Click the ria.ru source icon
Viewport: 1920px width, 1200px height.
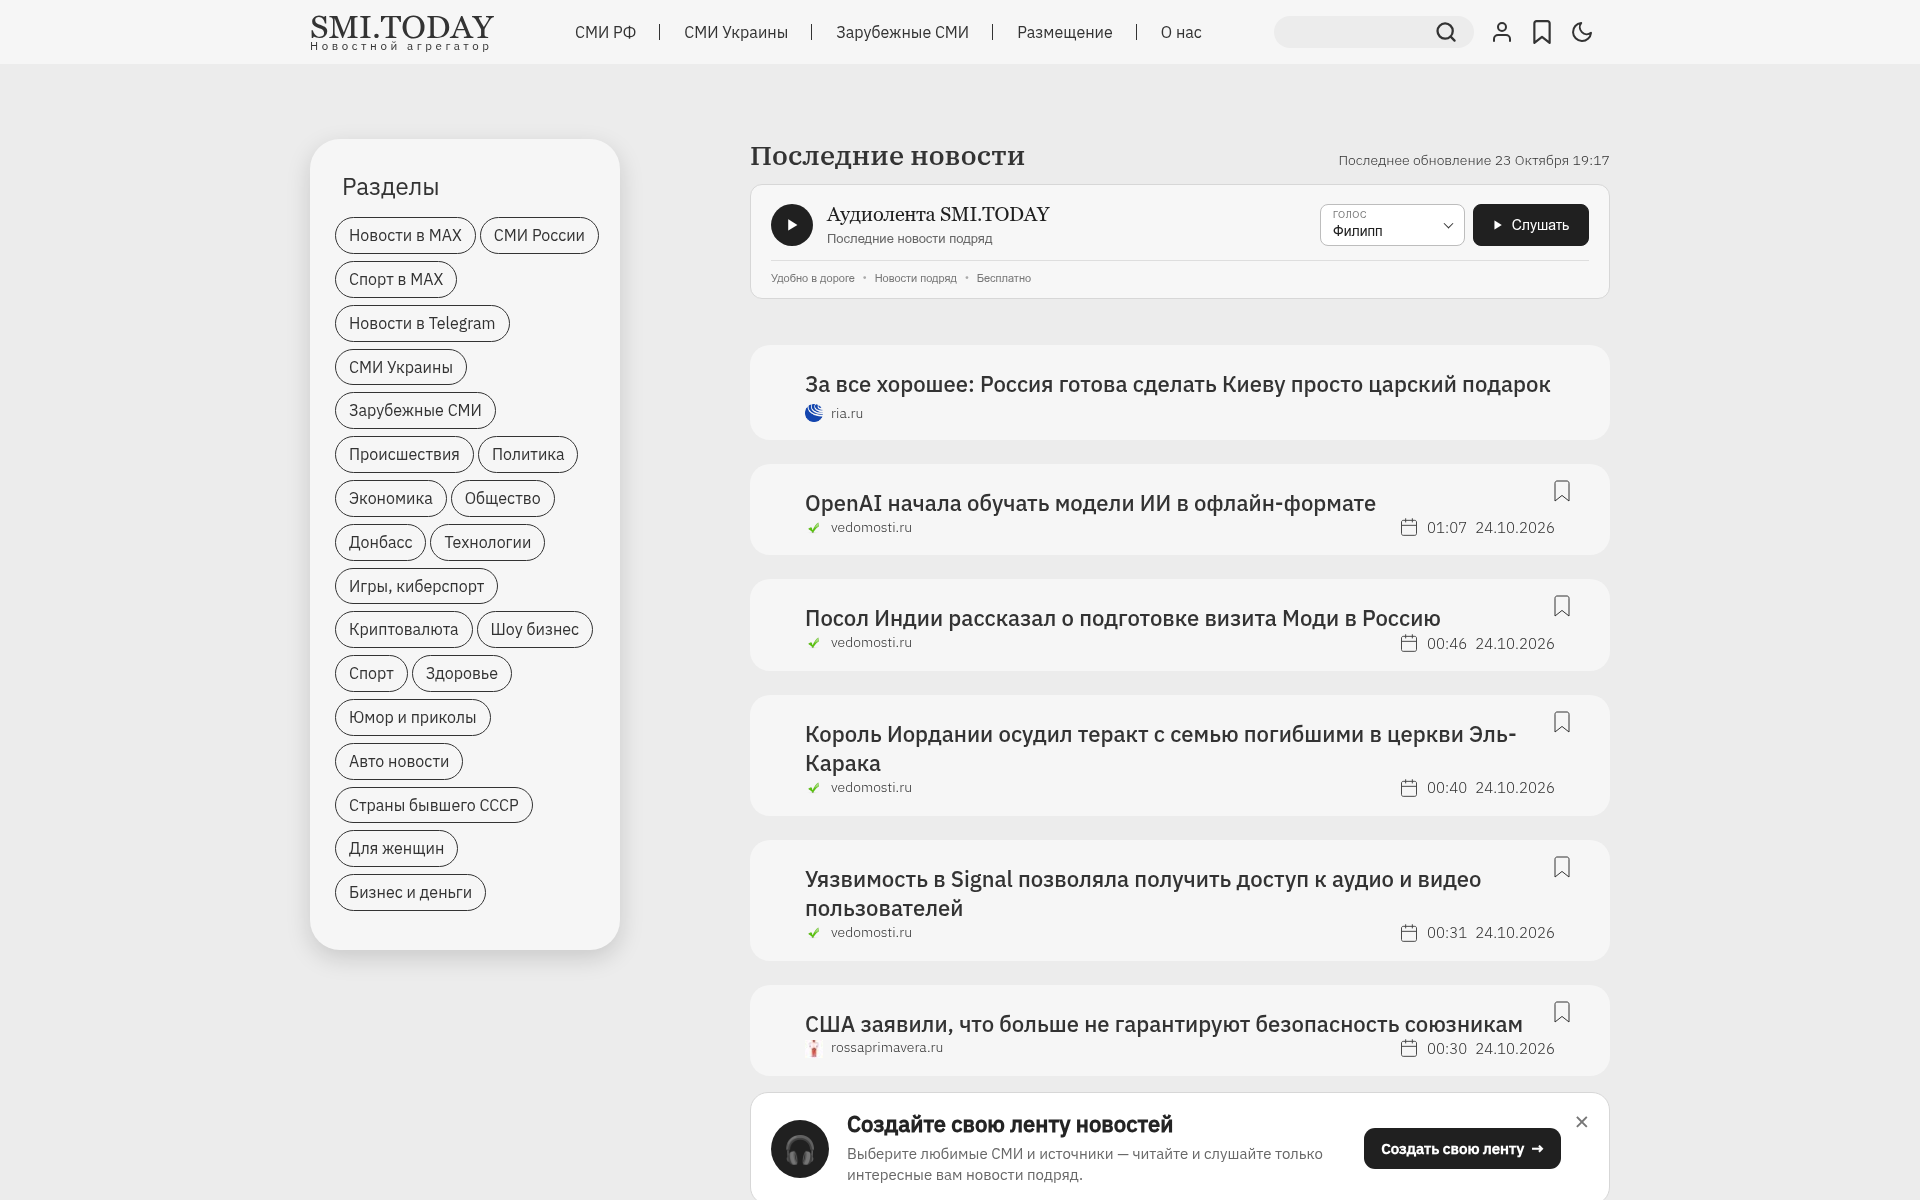point(814,413)
